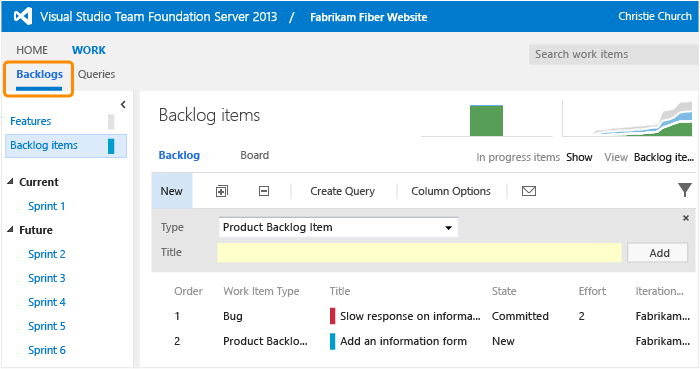Select the Slow response on informa... item
700x369 pixels.
410,316
